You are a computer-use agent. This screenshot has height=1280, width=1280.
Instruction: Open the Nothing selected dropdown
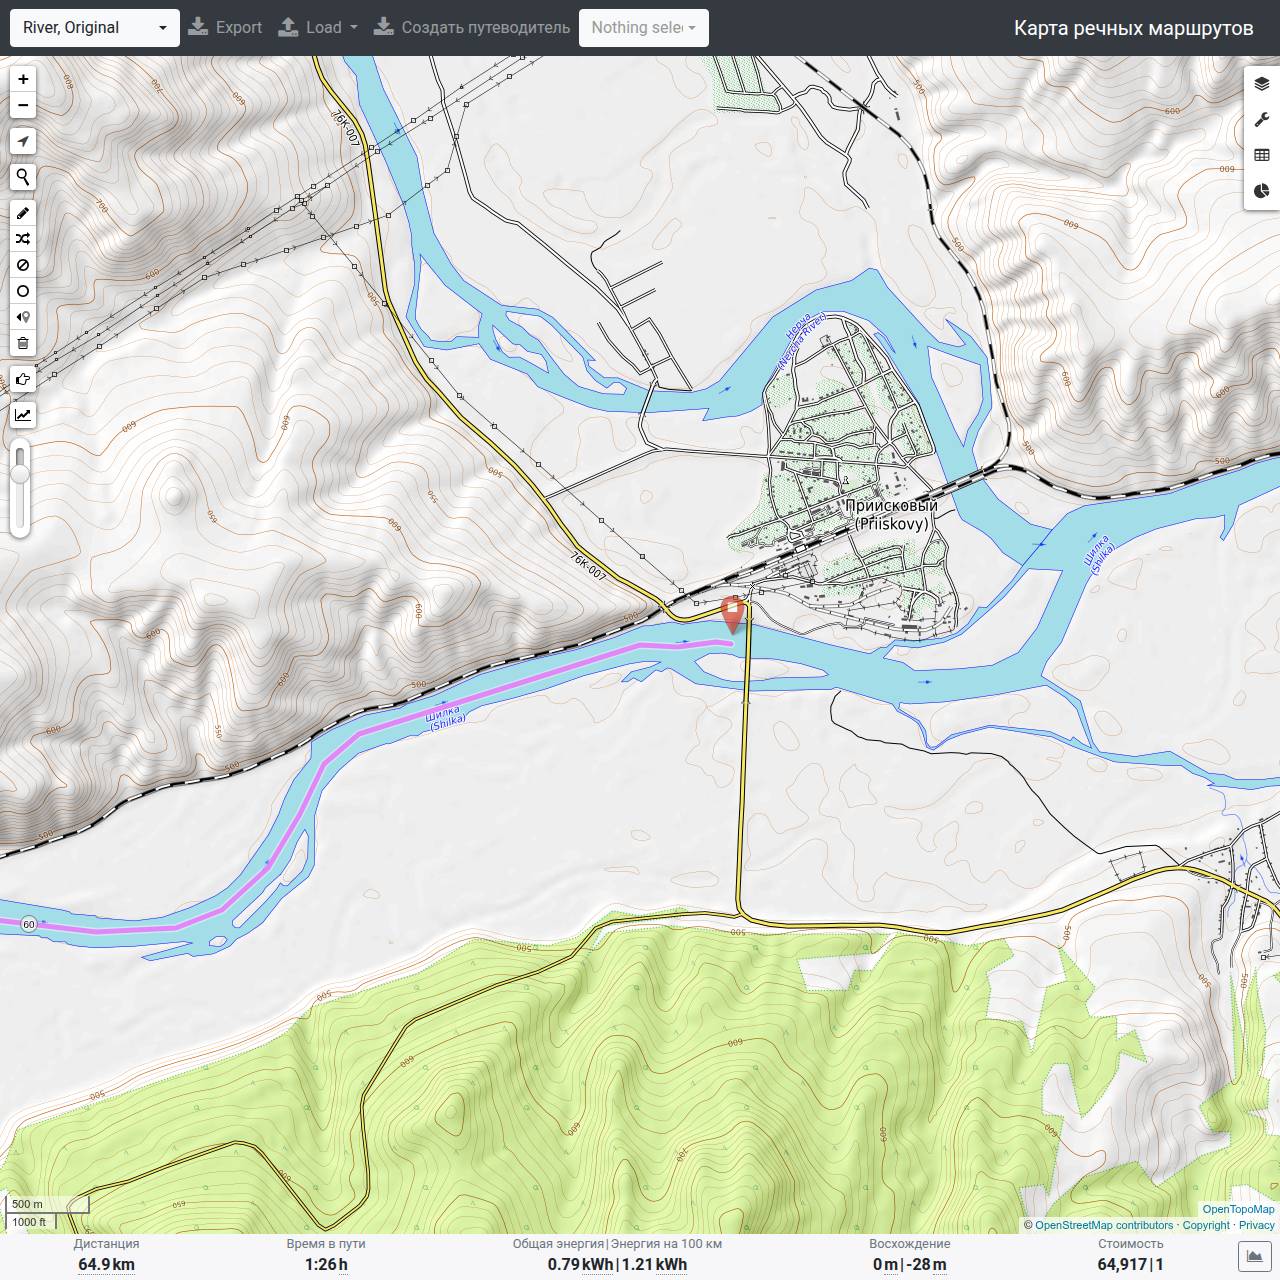pyautogui.click(x=644, y=28)
